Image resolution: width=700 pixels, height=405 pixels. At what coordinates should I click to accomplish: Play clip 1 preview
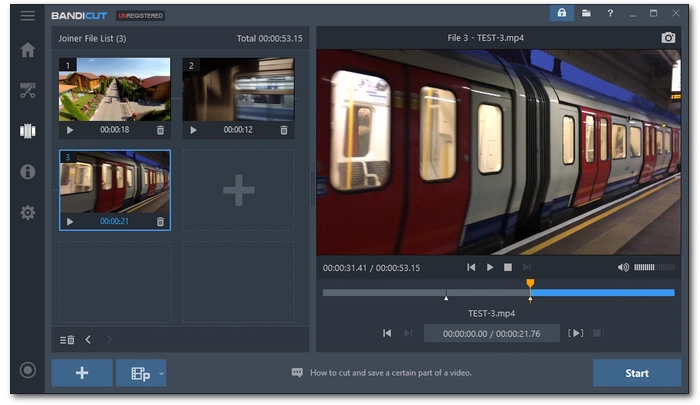click(70, 130)
